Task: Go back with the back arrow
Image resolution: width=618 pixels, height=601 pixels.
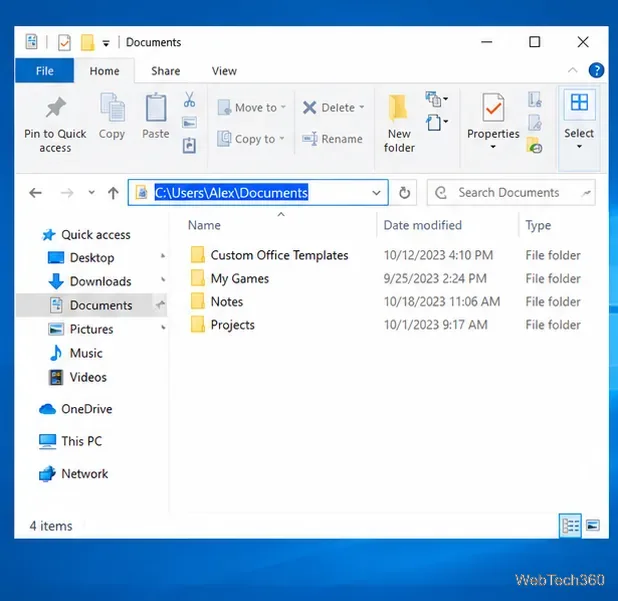Action: (35, 193)
